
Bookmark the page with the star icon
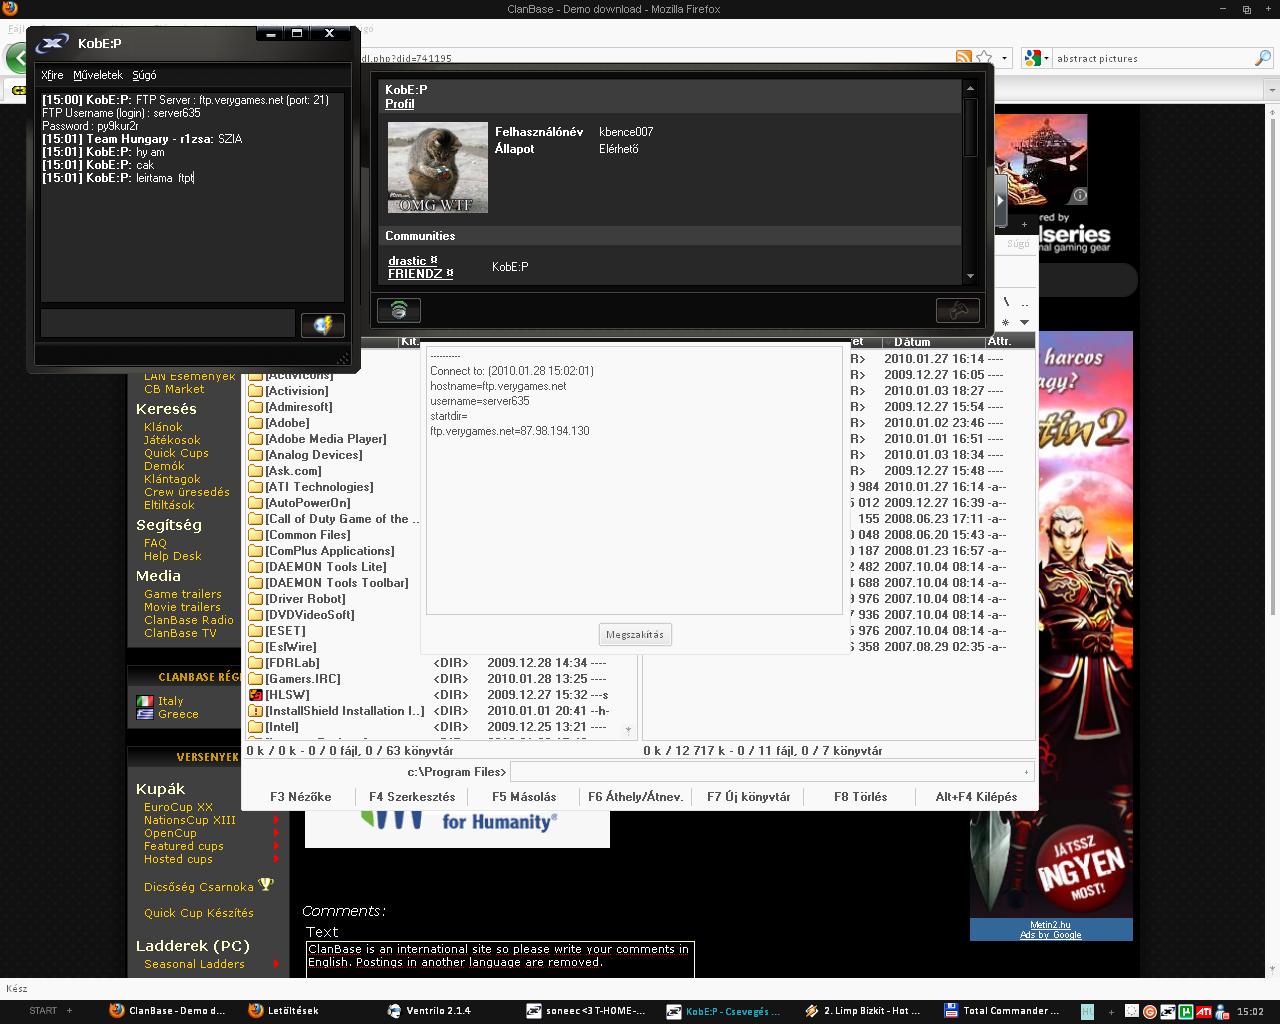tap(984, 58)
